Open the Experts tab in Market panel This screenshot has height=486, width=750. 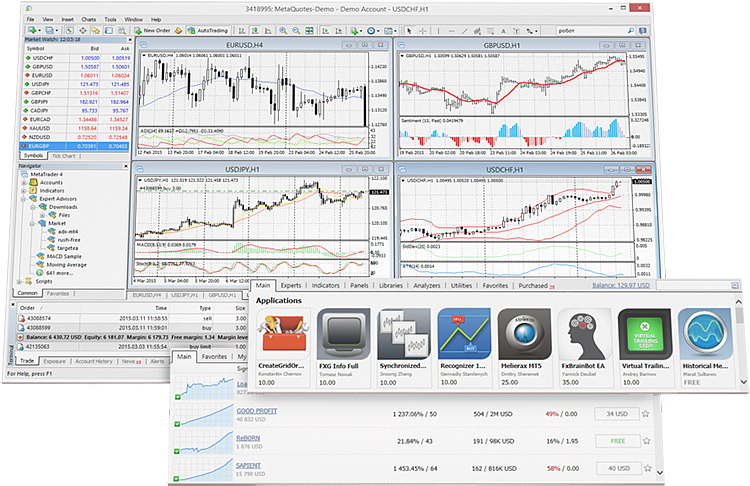(x=291, y=286)
